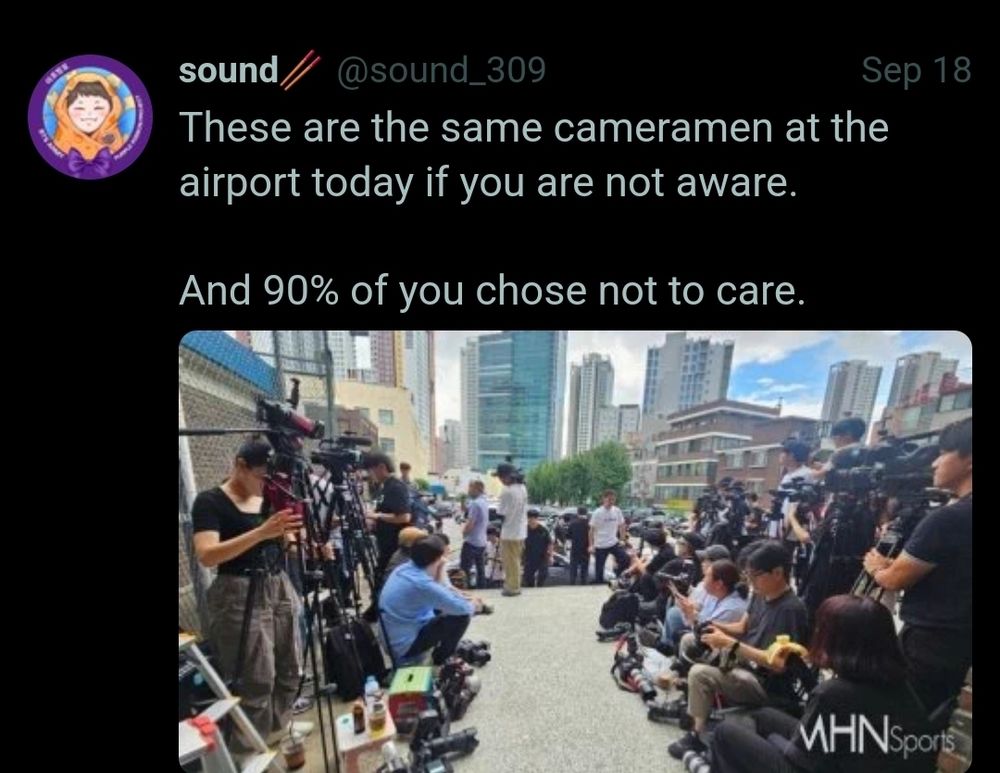Click the "These are the same cameramen" line

pos(534,128)
